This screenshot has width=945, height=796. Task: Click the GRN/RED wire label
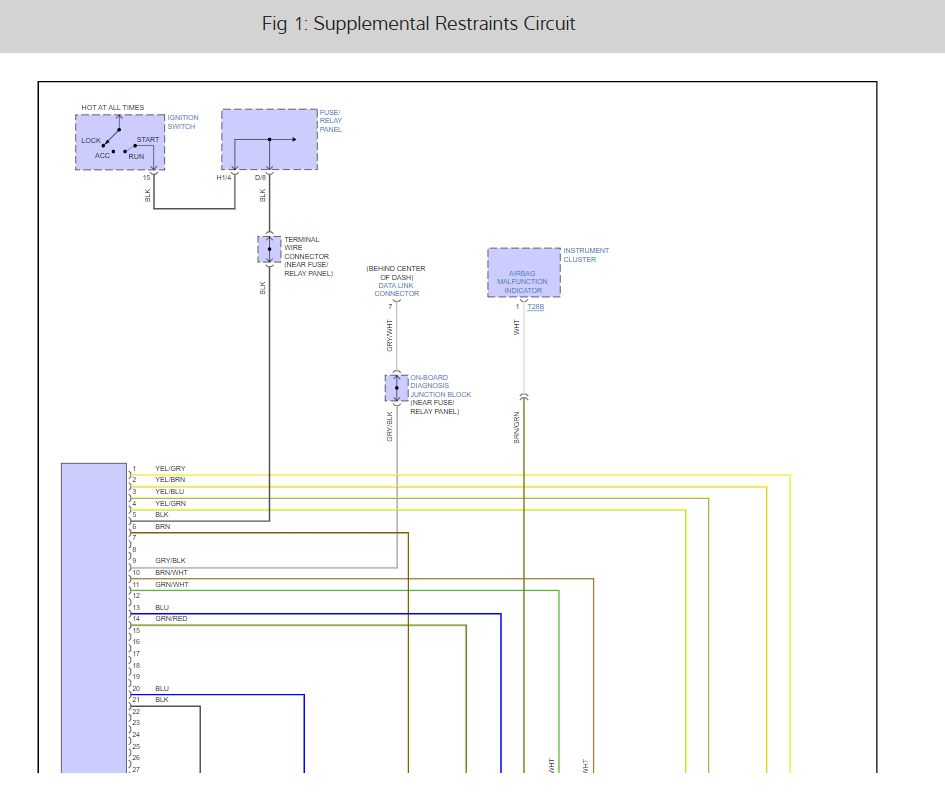171,619
